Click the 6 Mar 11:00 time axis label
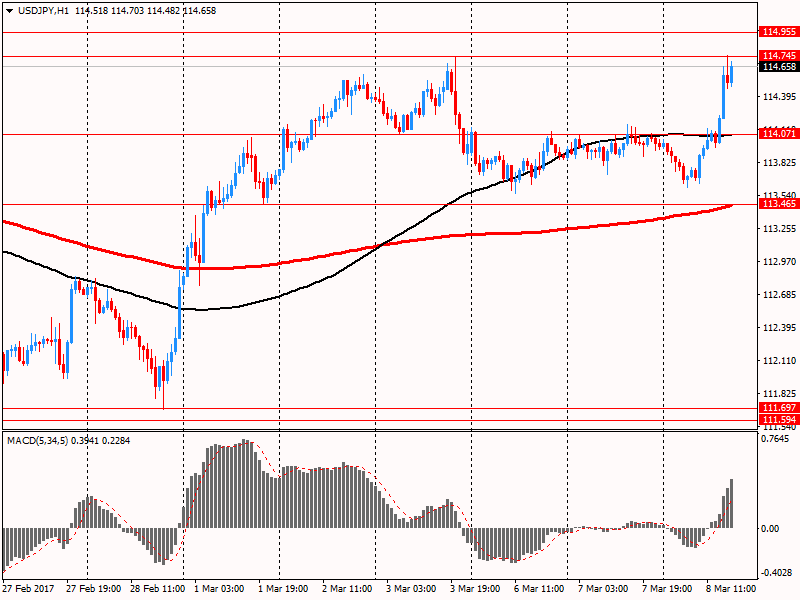Viewport: 800px width, 600px height. pos(539,588)
